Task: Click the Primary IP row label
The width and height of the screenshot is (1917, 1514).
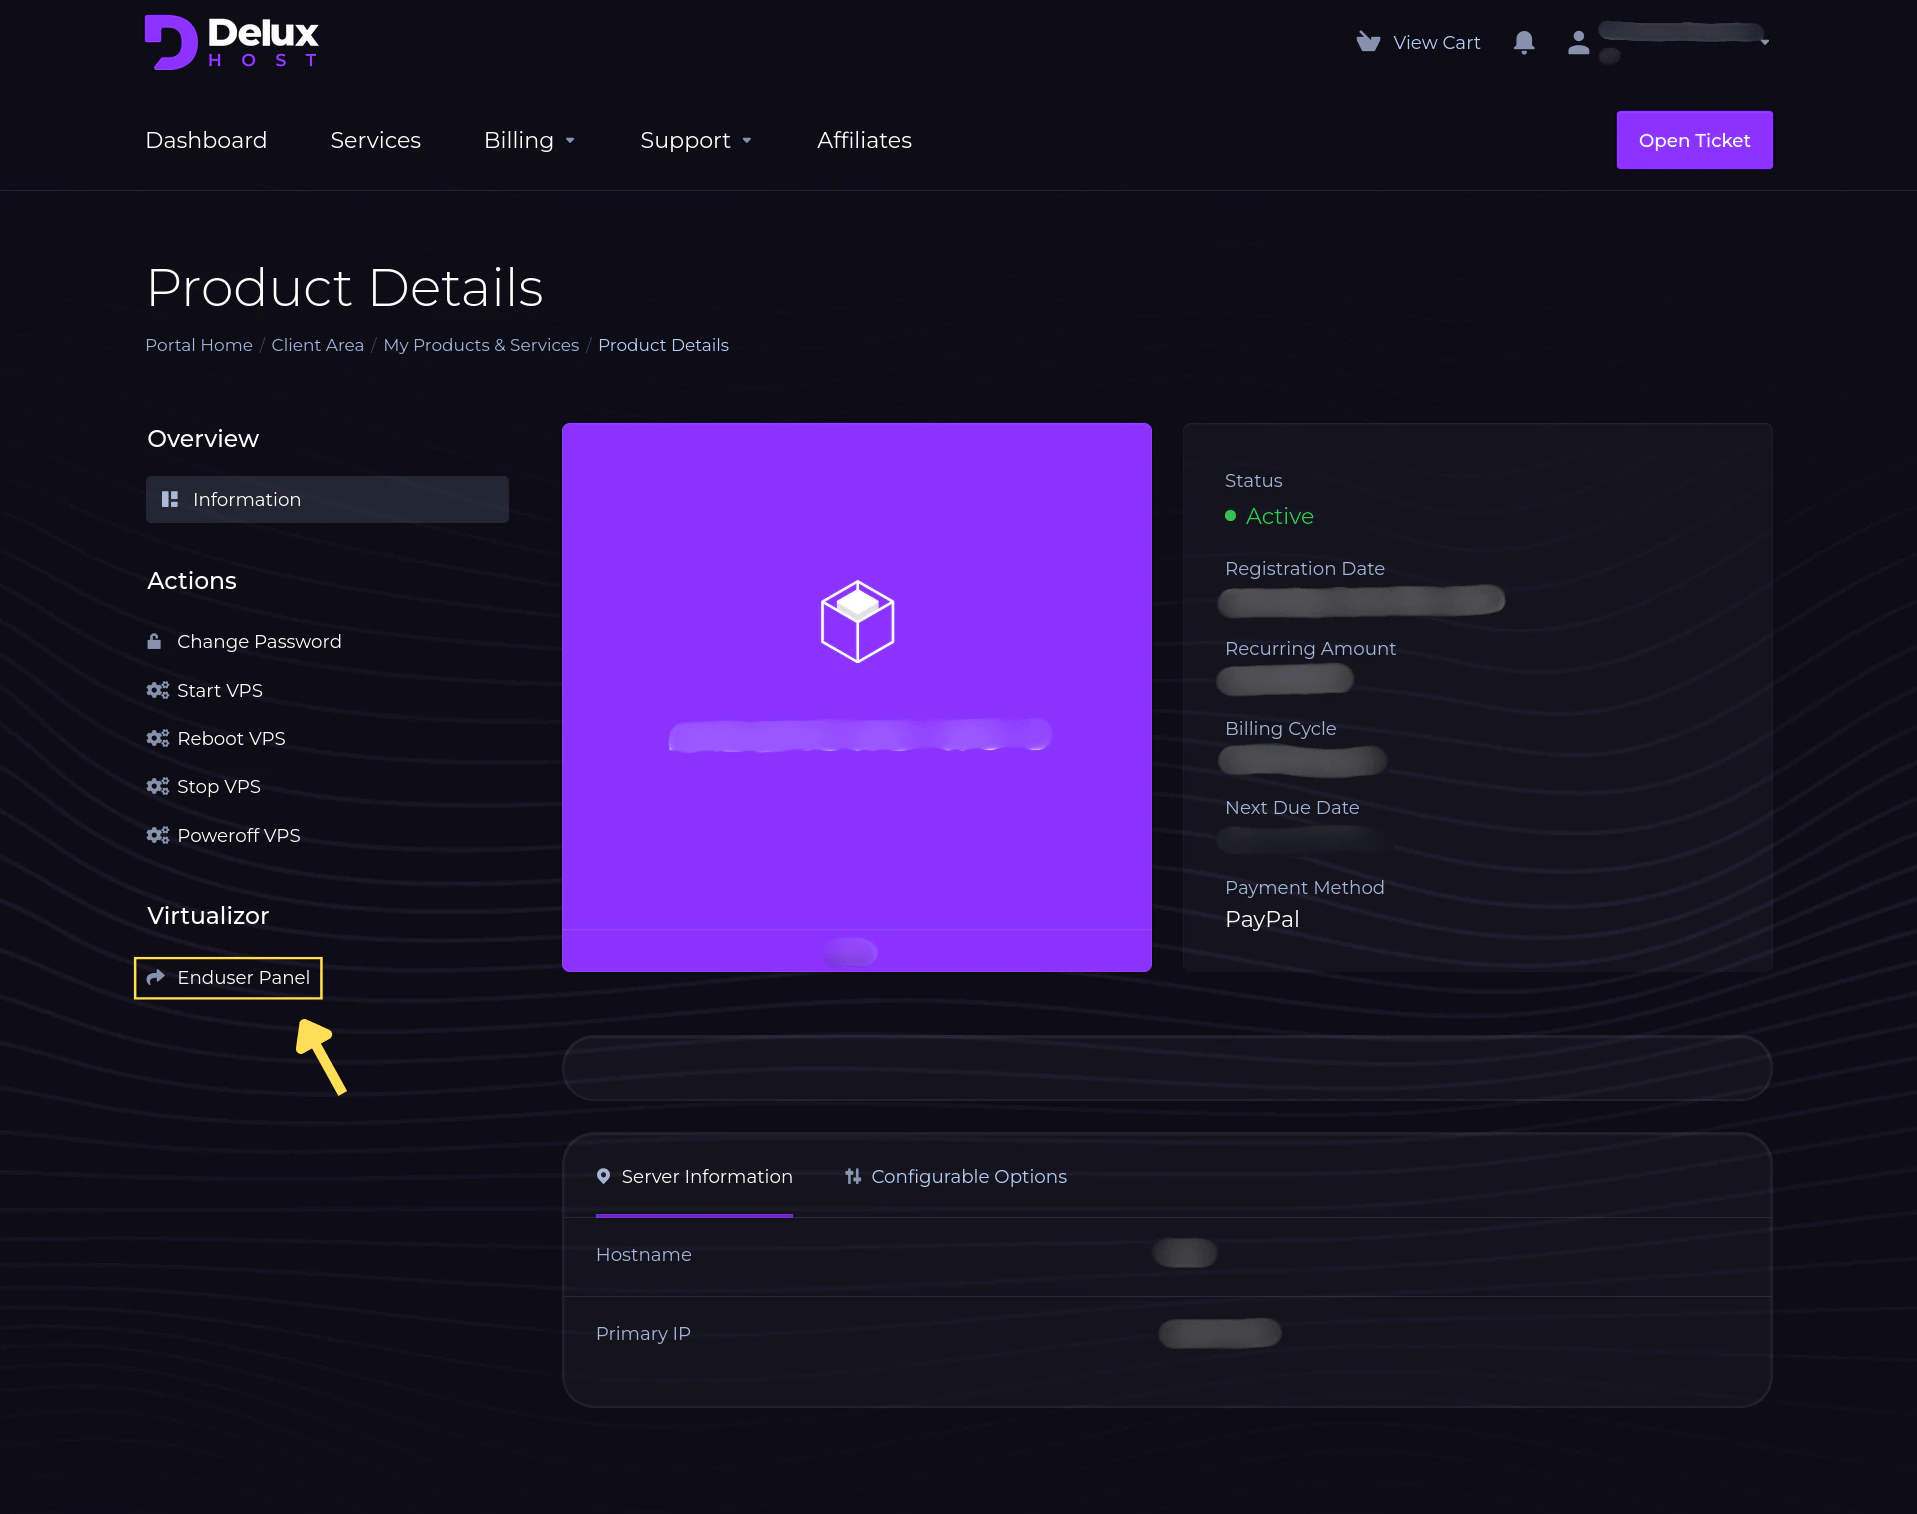Action: coord(643,1333)
